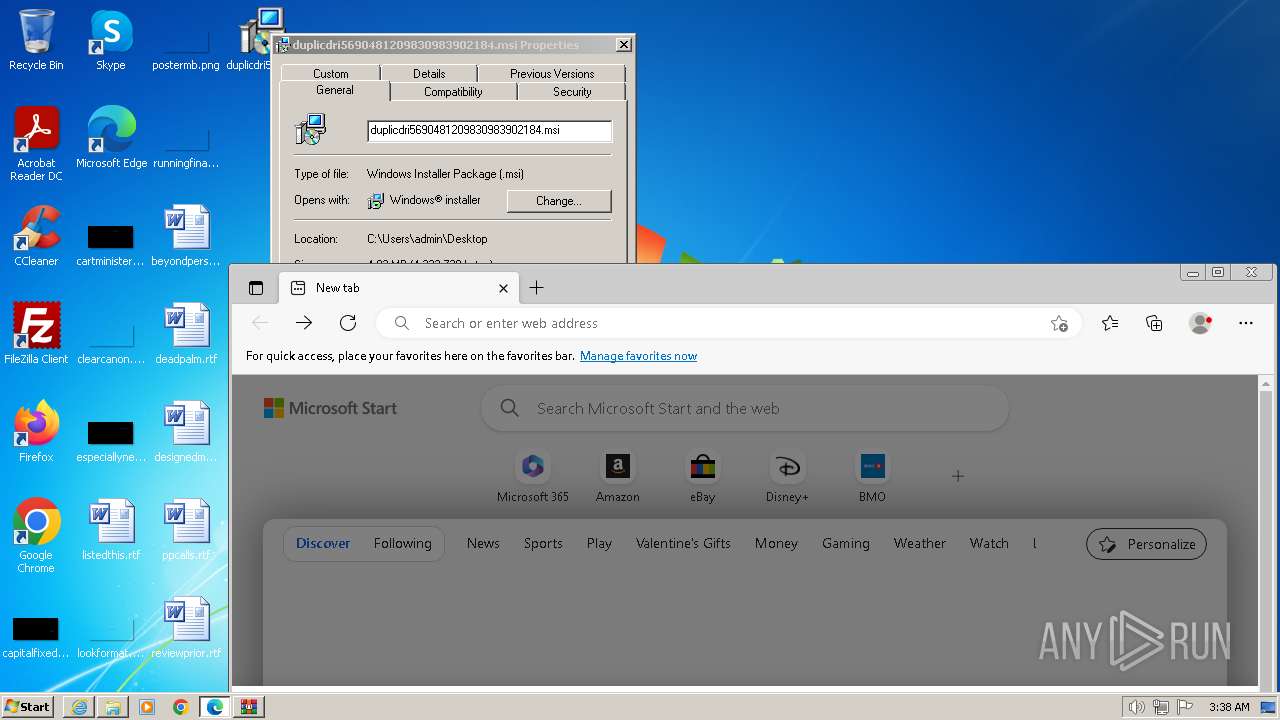Open Amazon quick link tile

[x=618, y=477]
